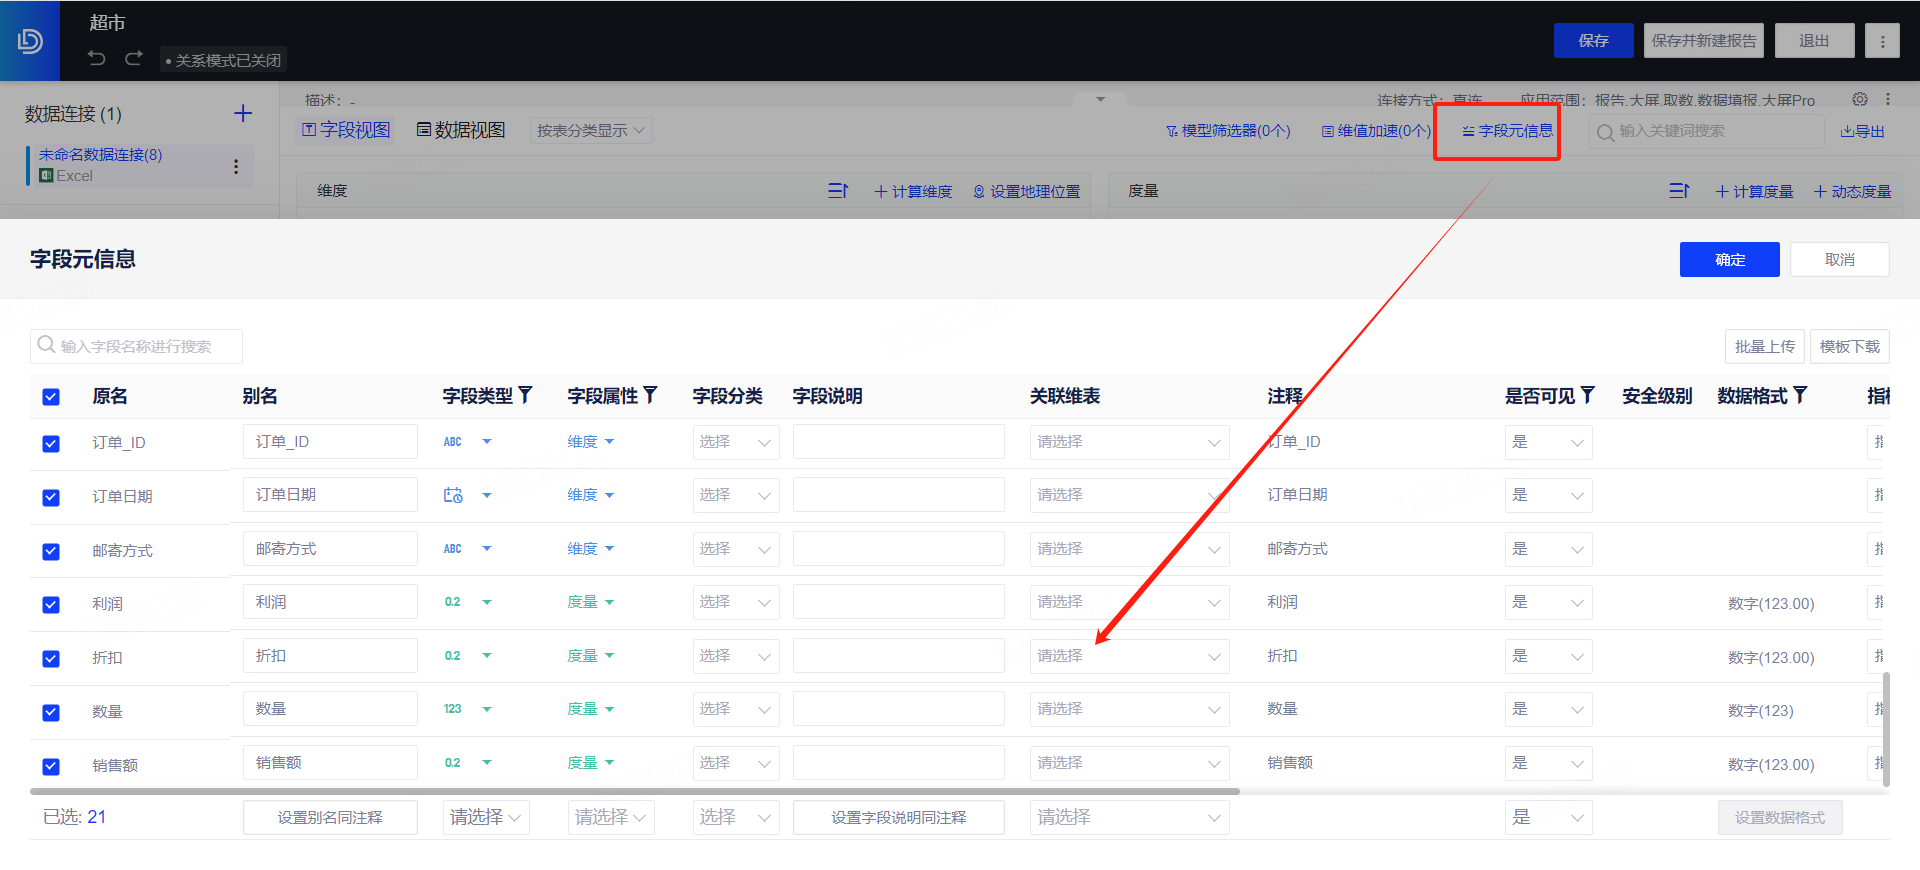Click the blue 确定 button
This screenshot has width=1920, height=870.
pos(1729,260)
